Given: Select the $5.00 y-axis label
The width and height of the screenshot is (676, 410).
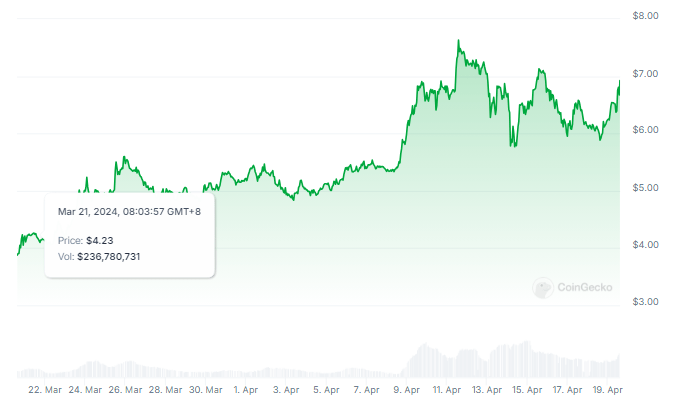Looking at the screenshot, I should click(645, 188).
